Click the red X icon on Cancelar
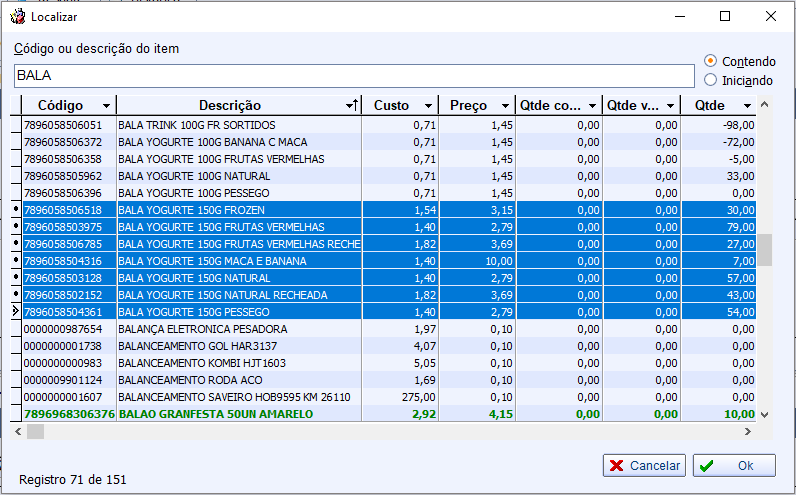 click(618, 466)
